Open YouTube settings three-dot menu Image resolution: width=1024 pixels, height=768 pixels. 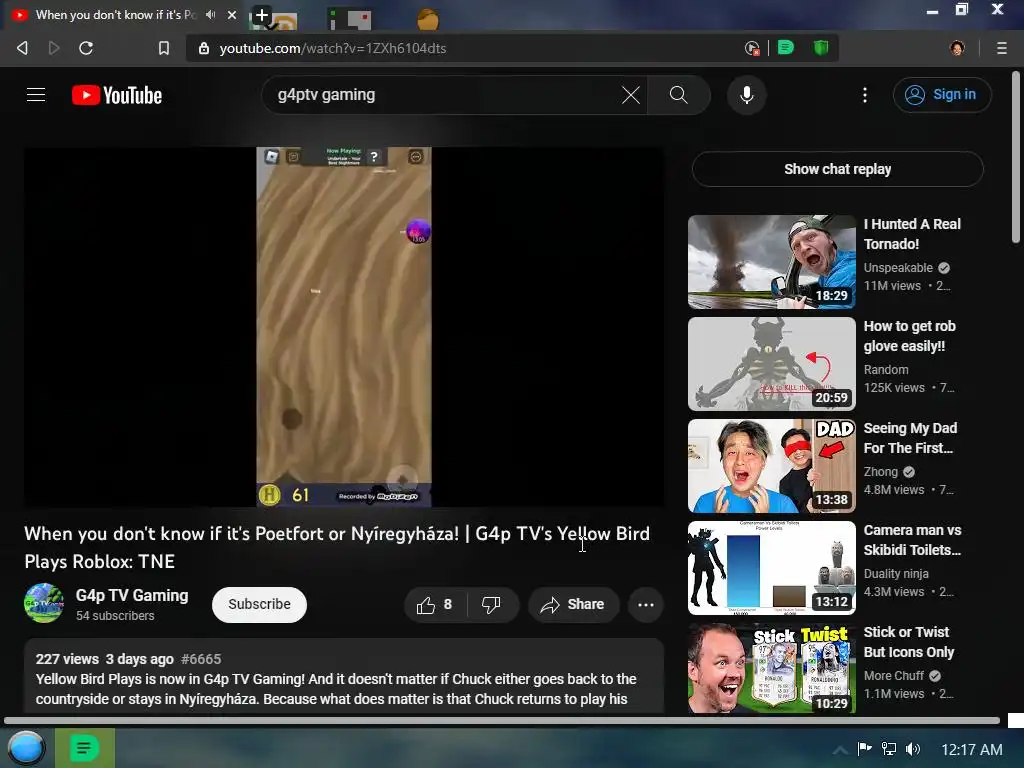[x=865, y=95]
